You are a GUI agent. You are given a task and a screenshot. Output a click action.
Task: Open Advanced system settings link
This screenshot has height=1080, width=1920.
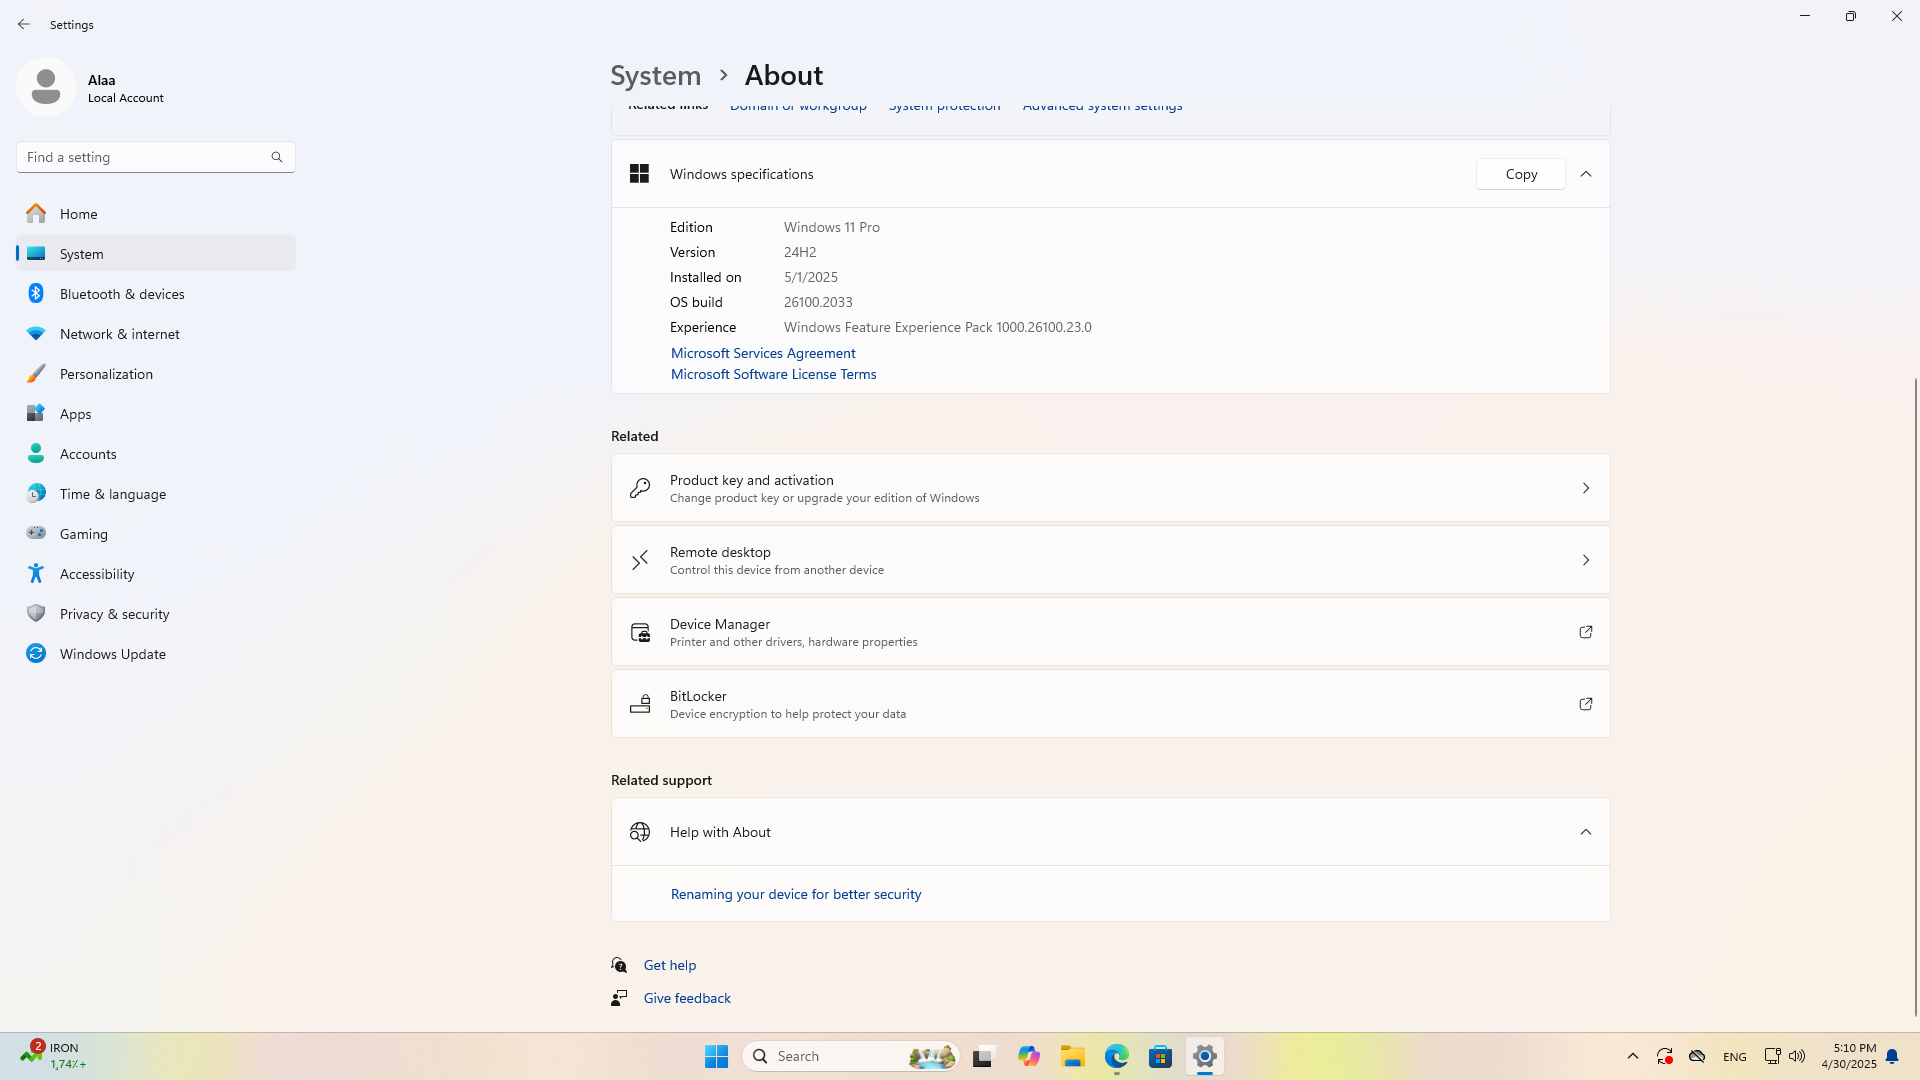click(1102, 106)
